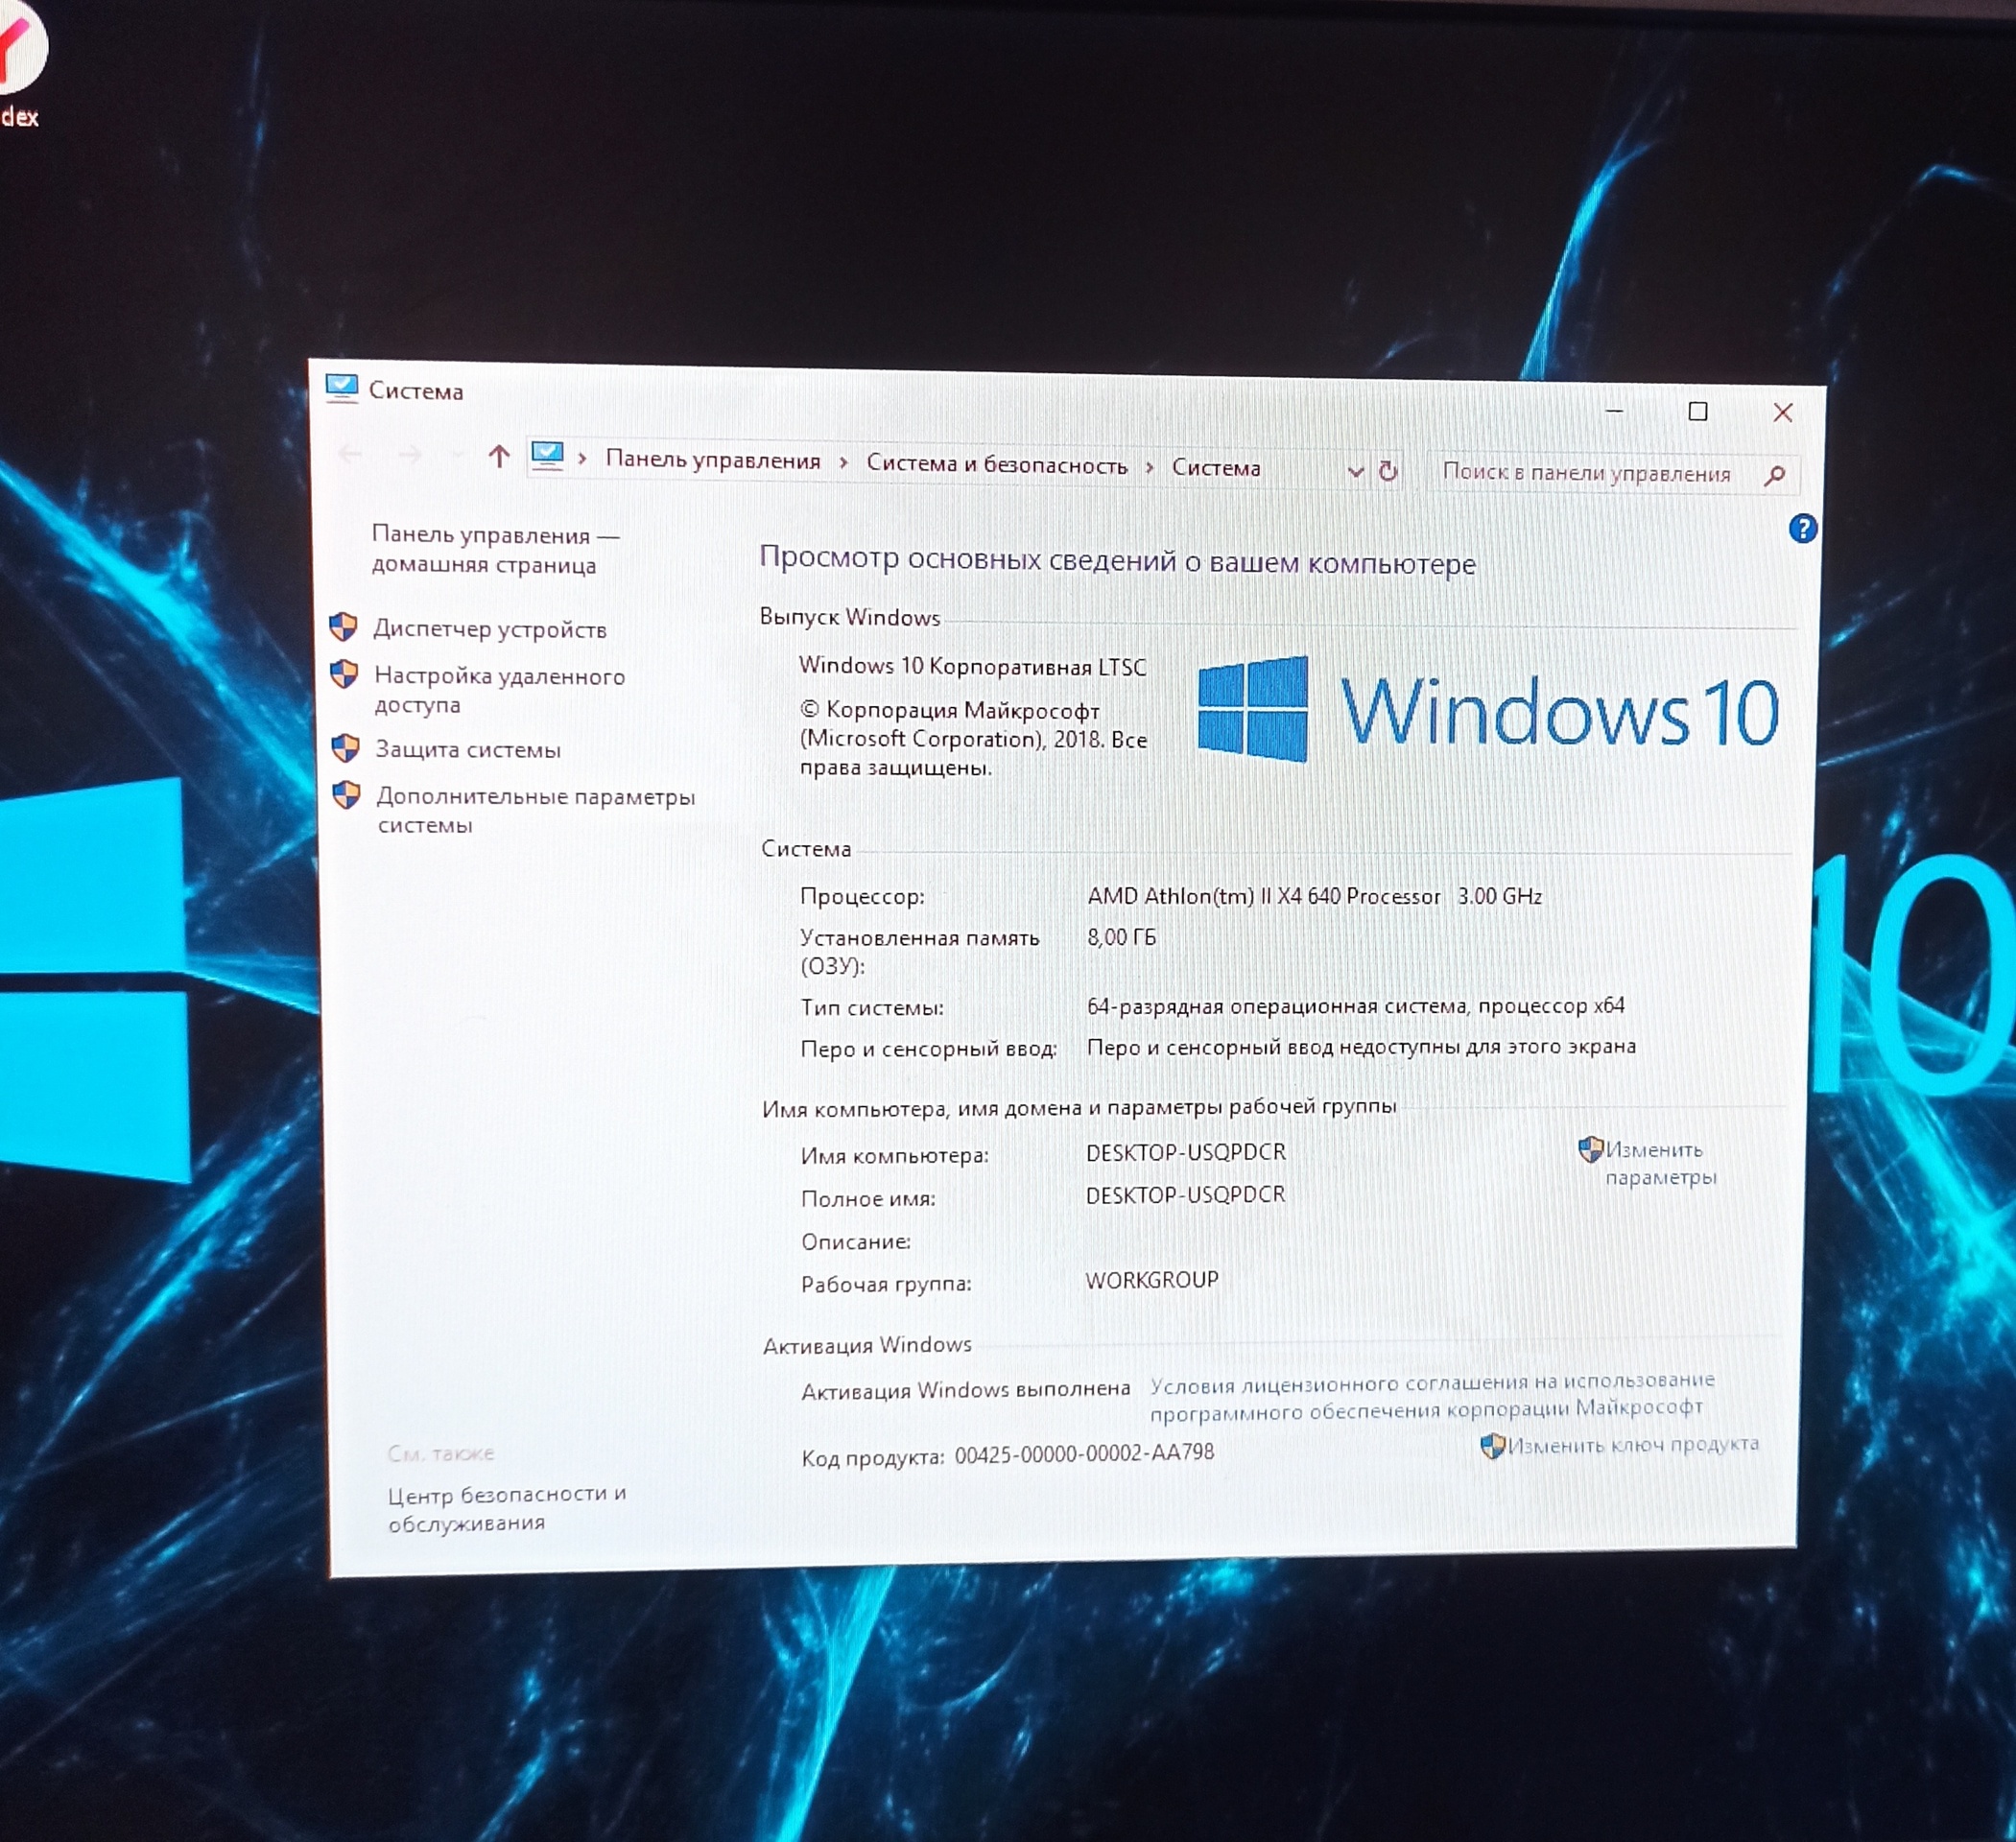Click the 64-разрядная операционная система value

1355,1006
